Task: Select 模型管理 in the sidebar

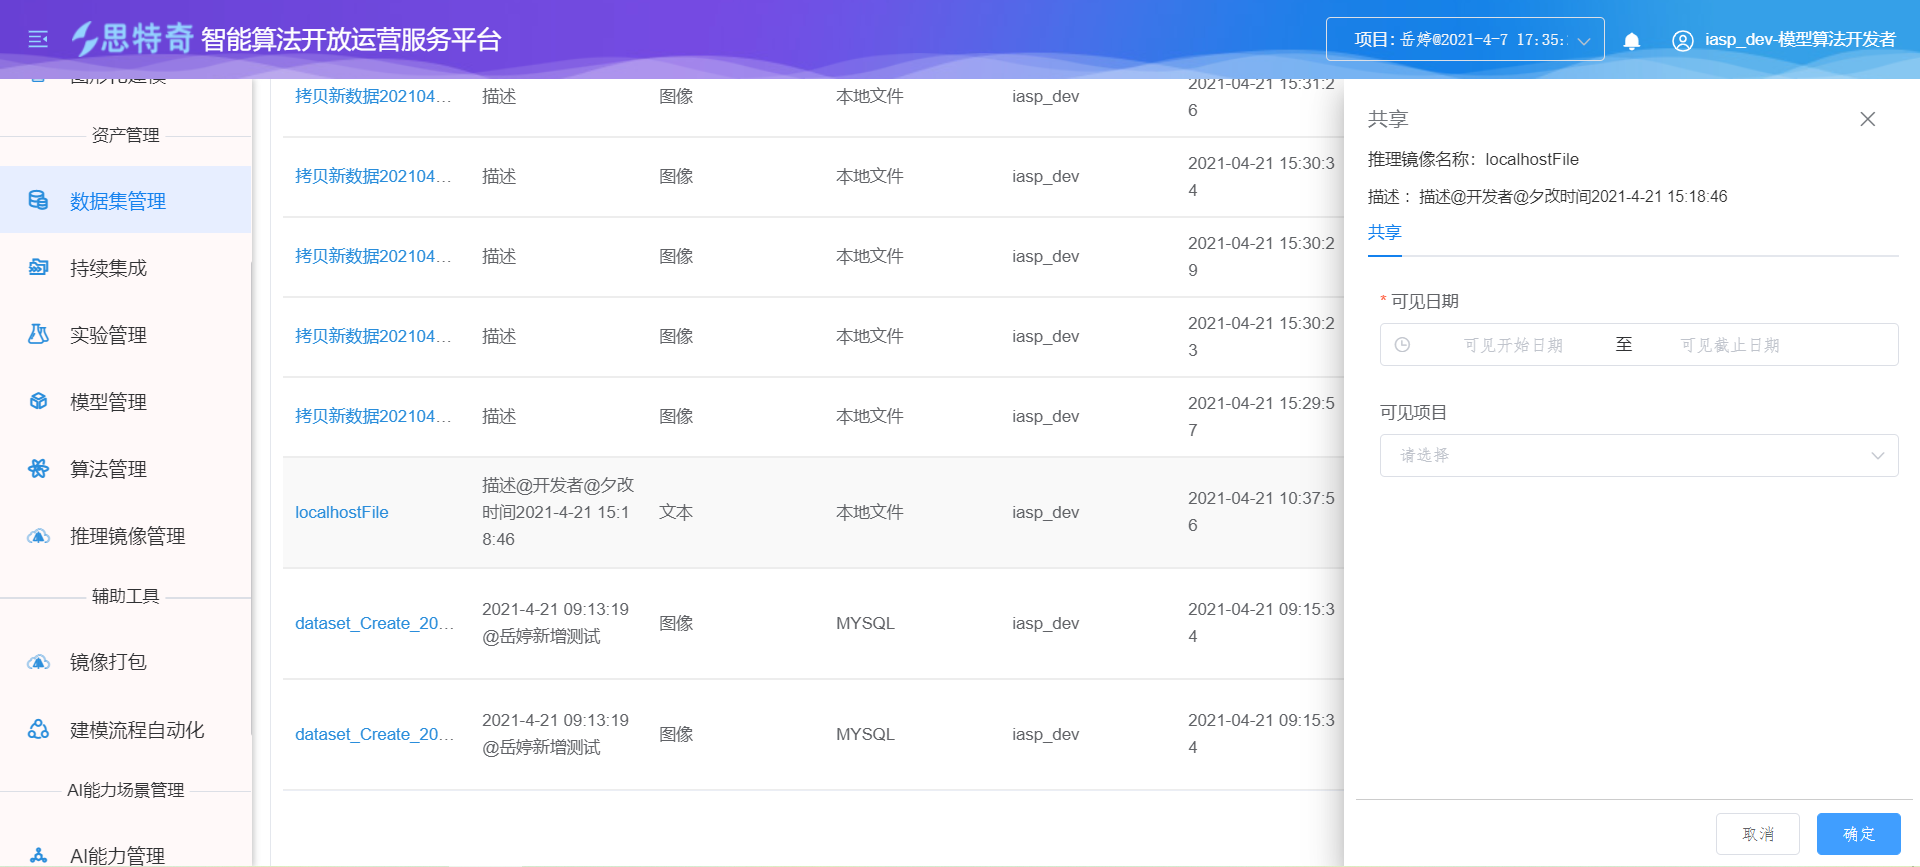Action: point(125,401)
